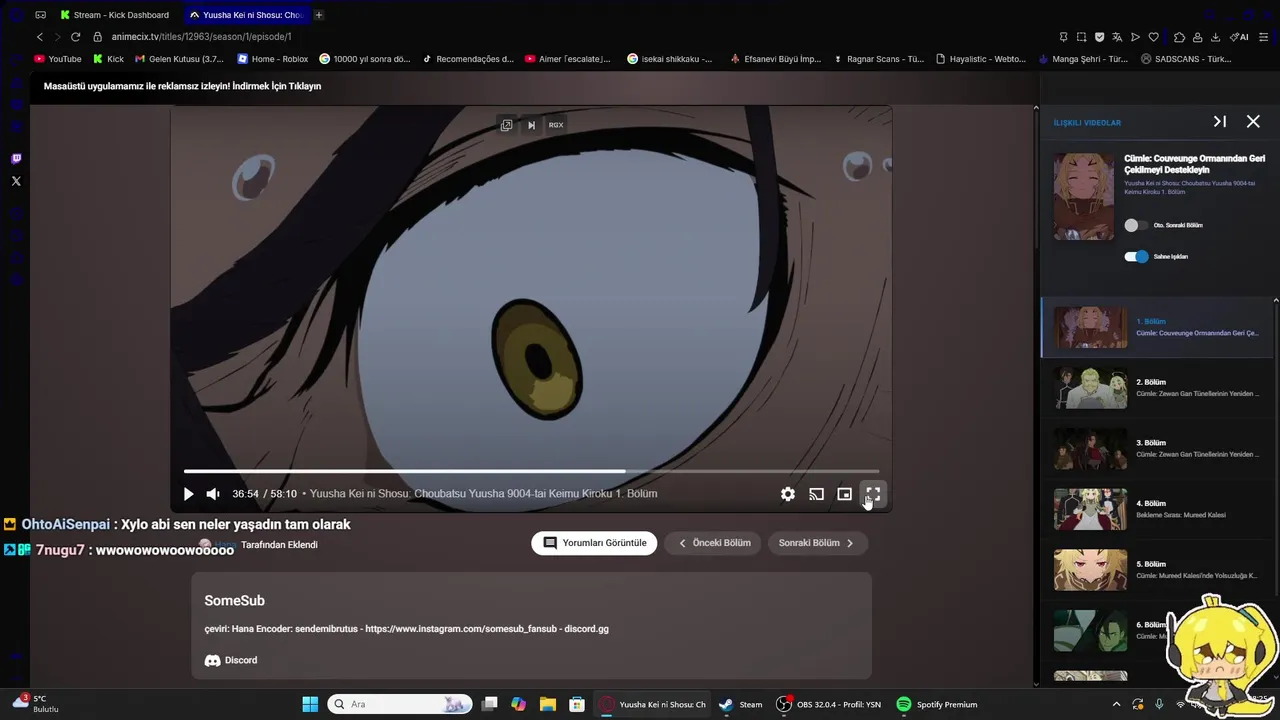Viewport: 1280px width, 720px height.
Task: Reload the current page
Action: coord(75,37)
